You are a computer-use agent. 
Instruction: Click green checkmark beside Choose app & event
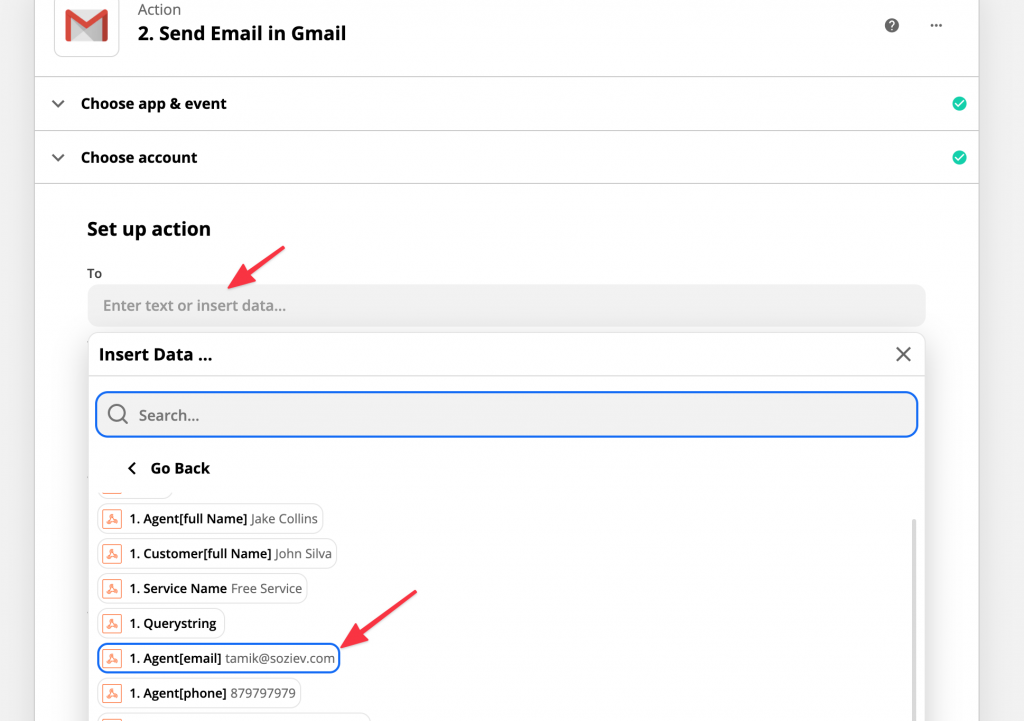click(x=959, y=104)
